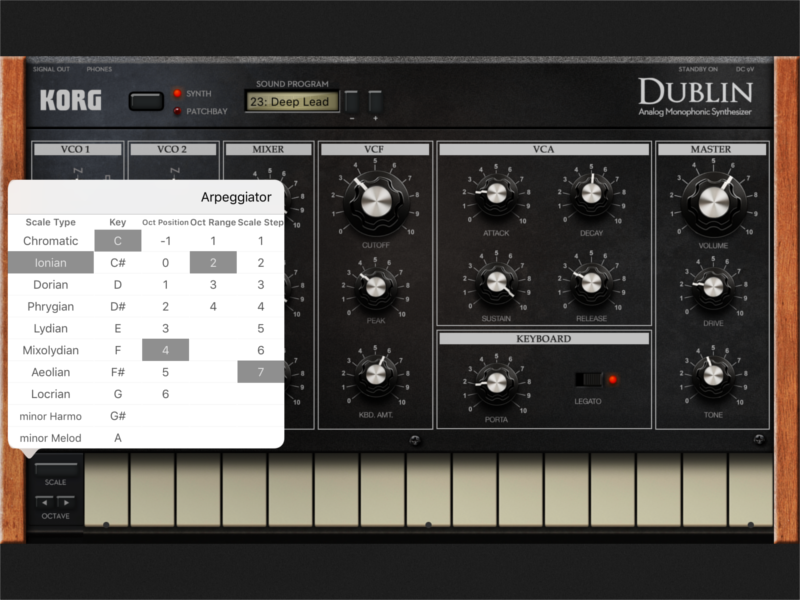Viewport: 800px width, 600px height.
Task: Select the highlighted Oct Range value 2
Action: click(213, 263)
